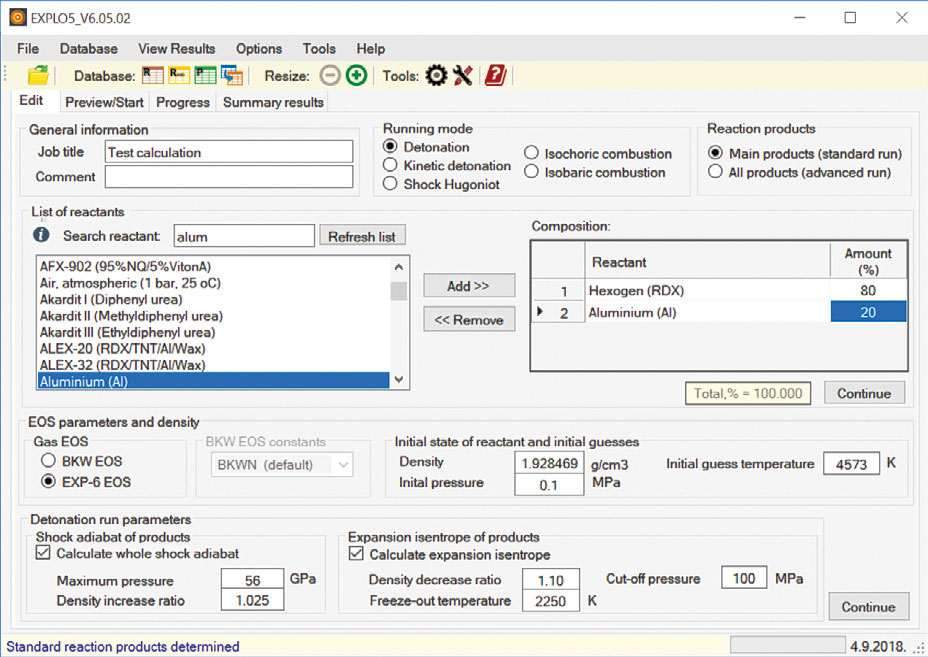Viewport: 928px width, 657px height.
Task: Click the reactant list scroll down arrow
Action: coord(399,379)
